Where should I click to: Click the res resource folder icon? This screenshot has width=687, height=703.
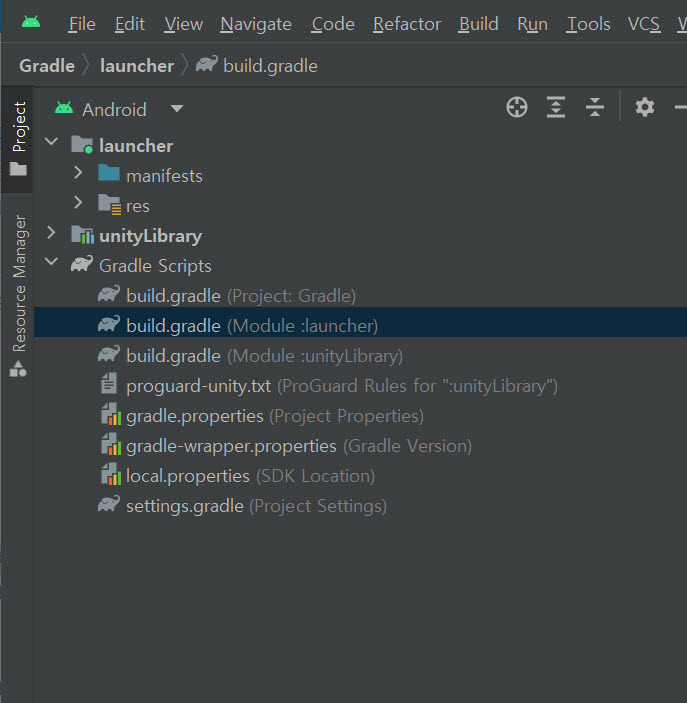coord(109,204)
